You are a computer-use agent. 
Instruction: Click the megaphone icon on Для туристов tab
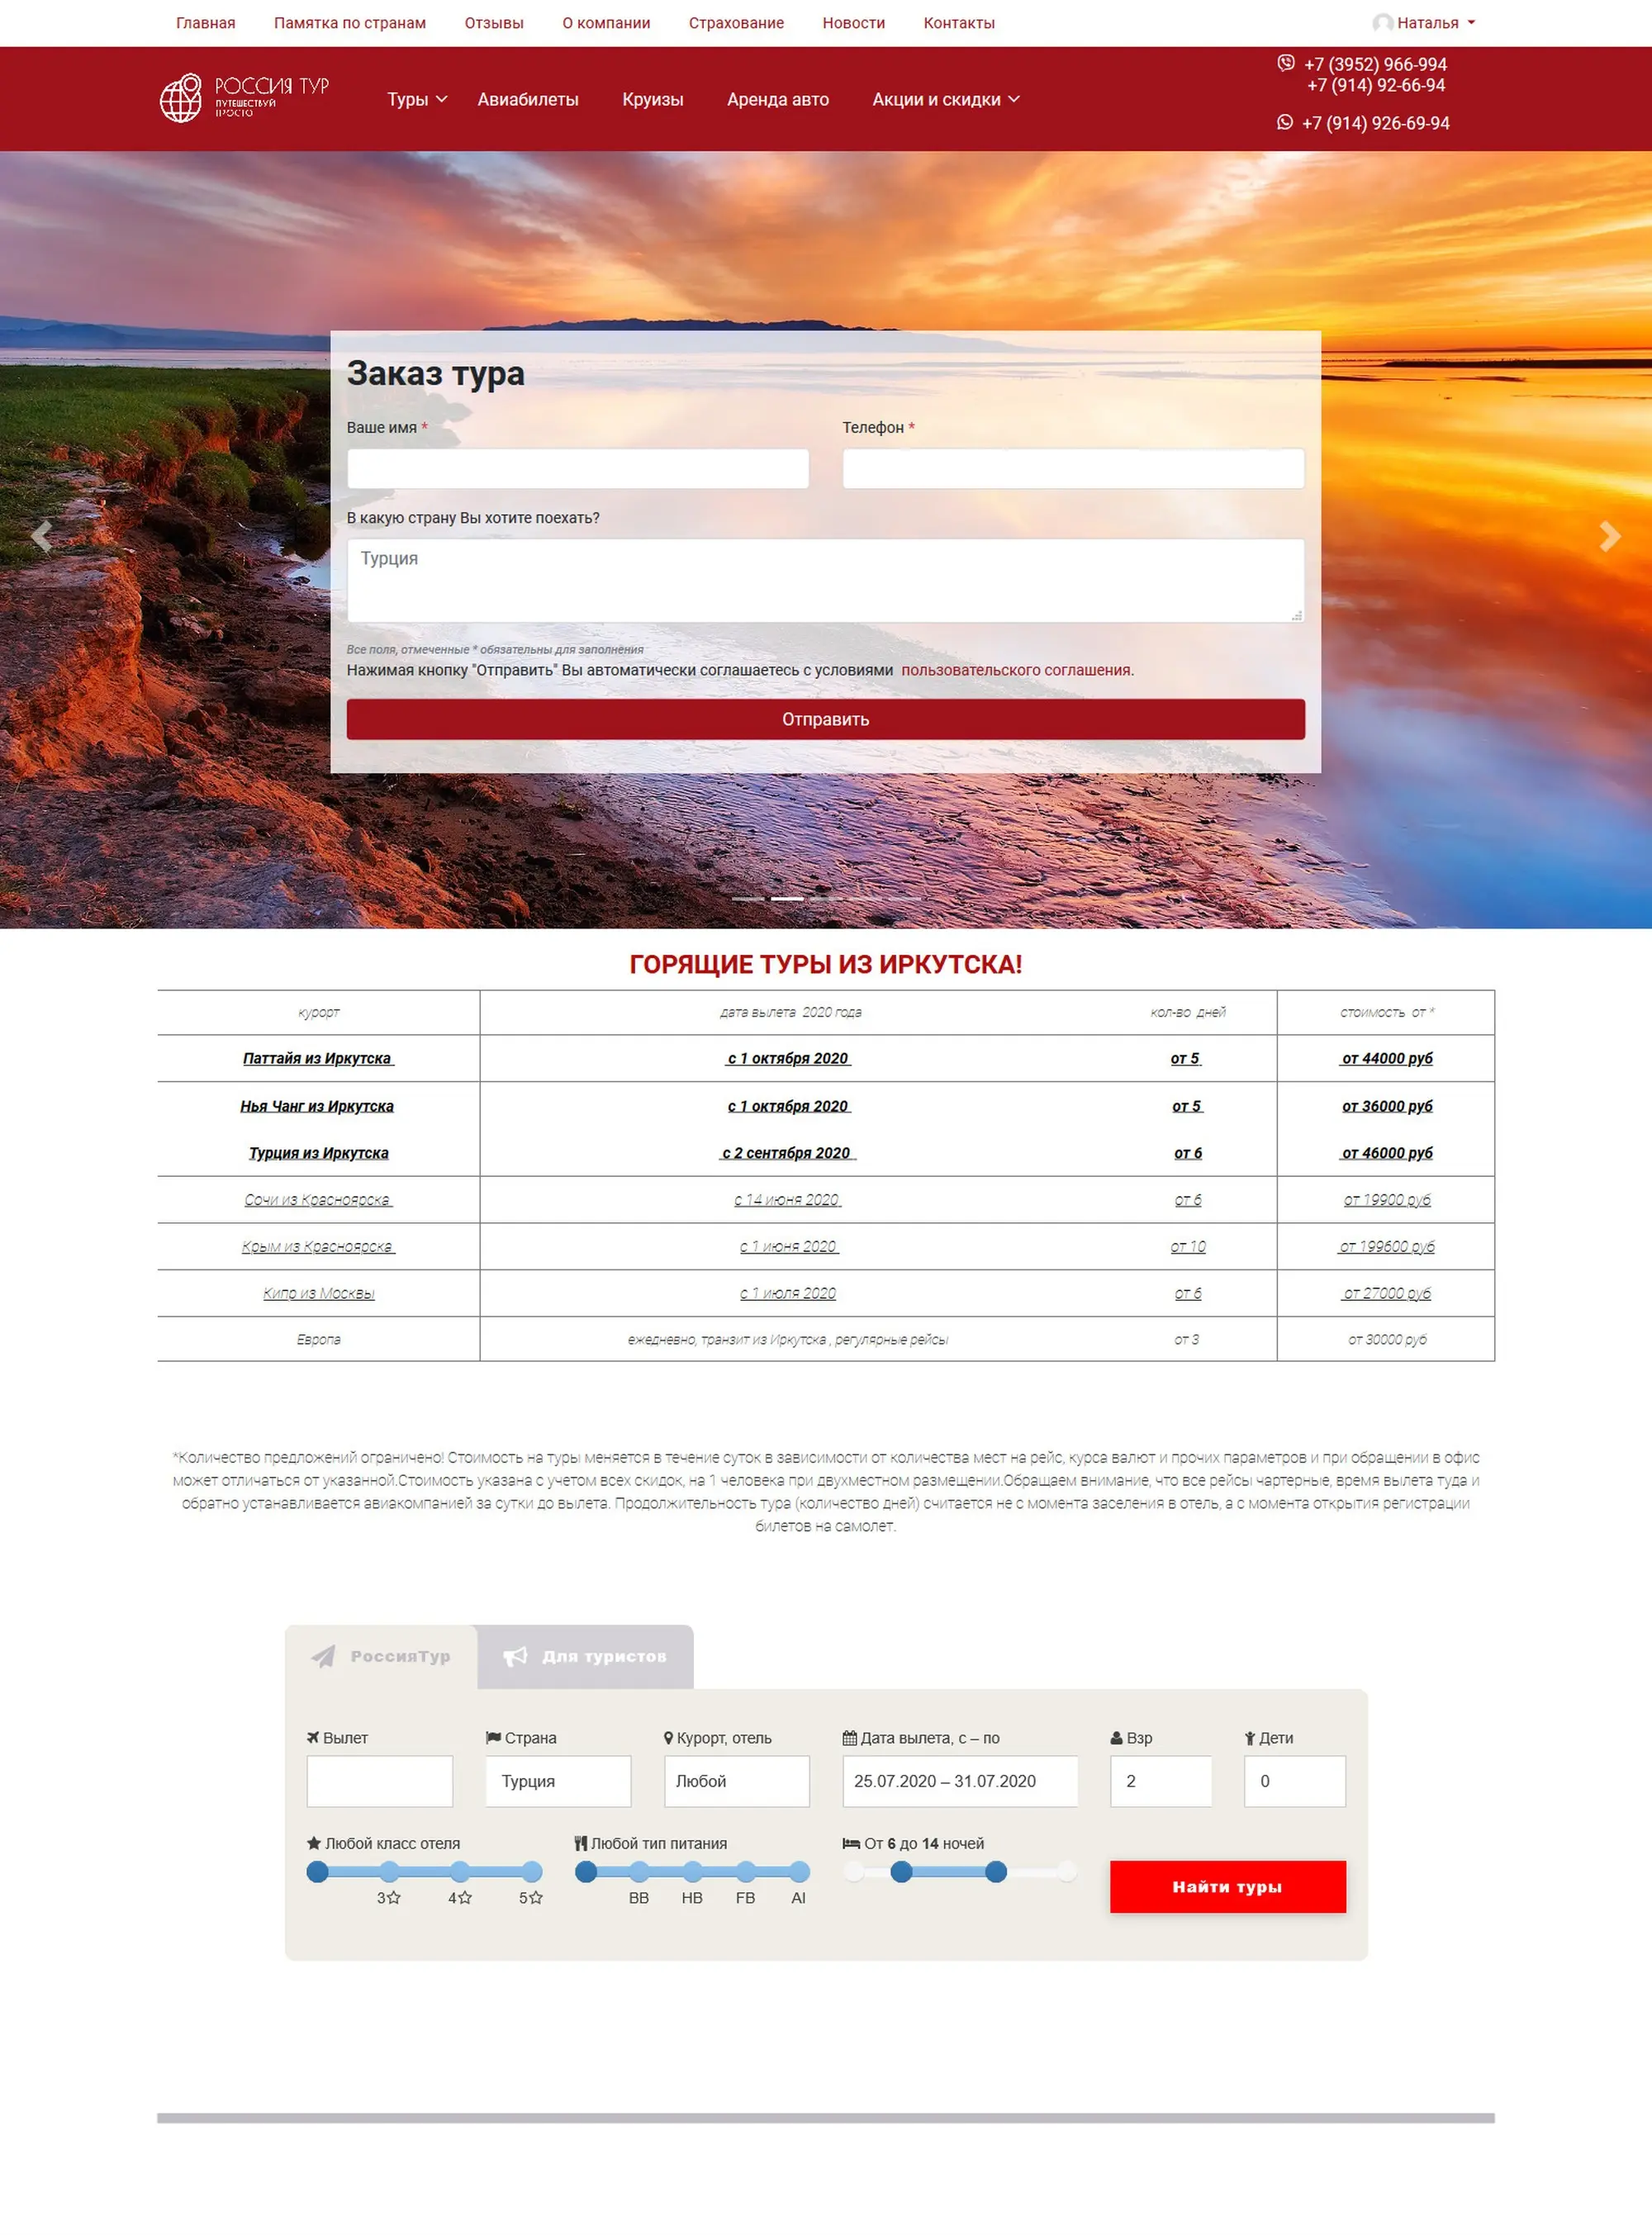(514, 1656)
